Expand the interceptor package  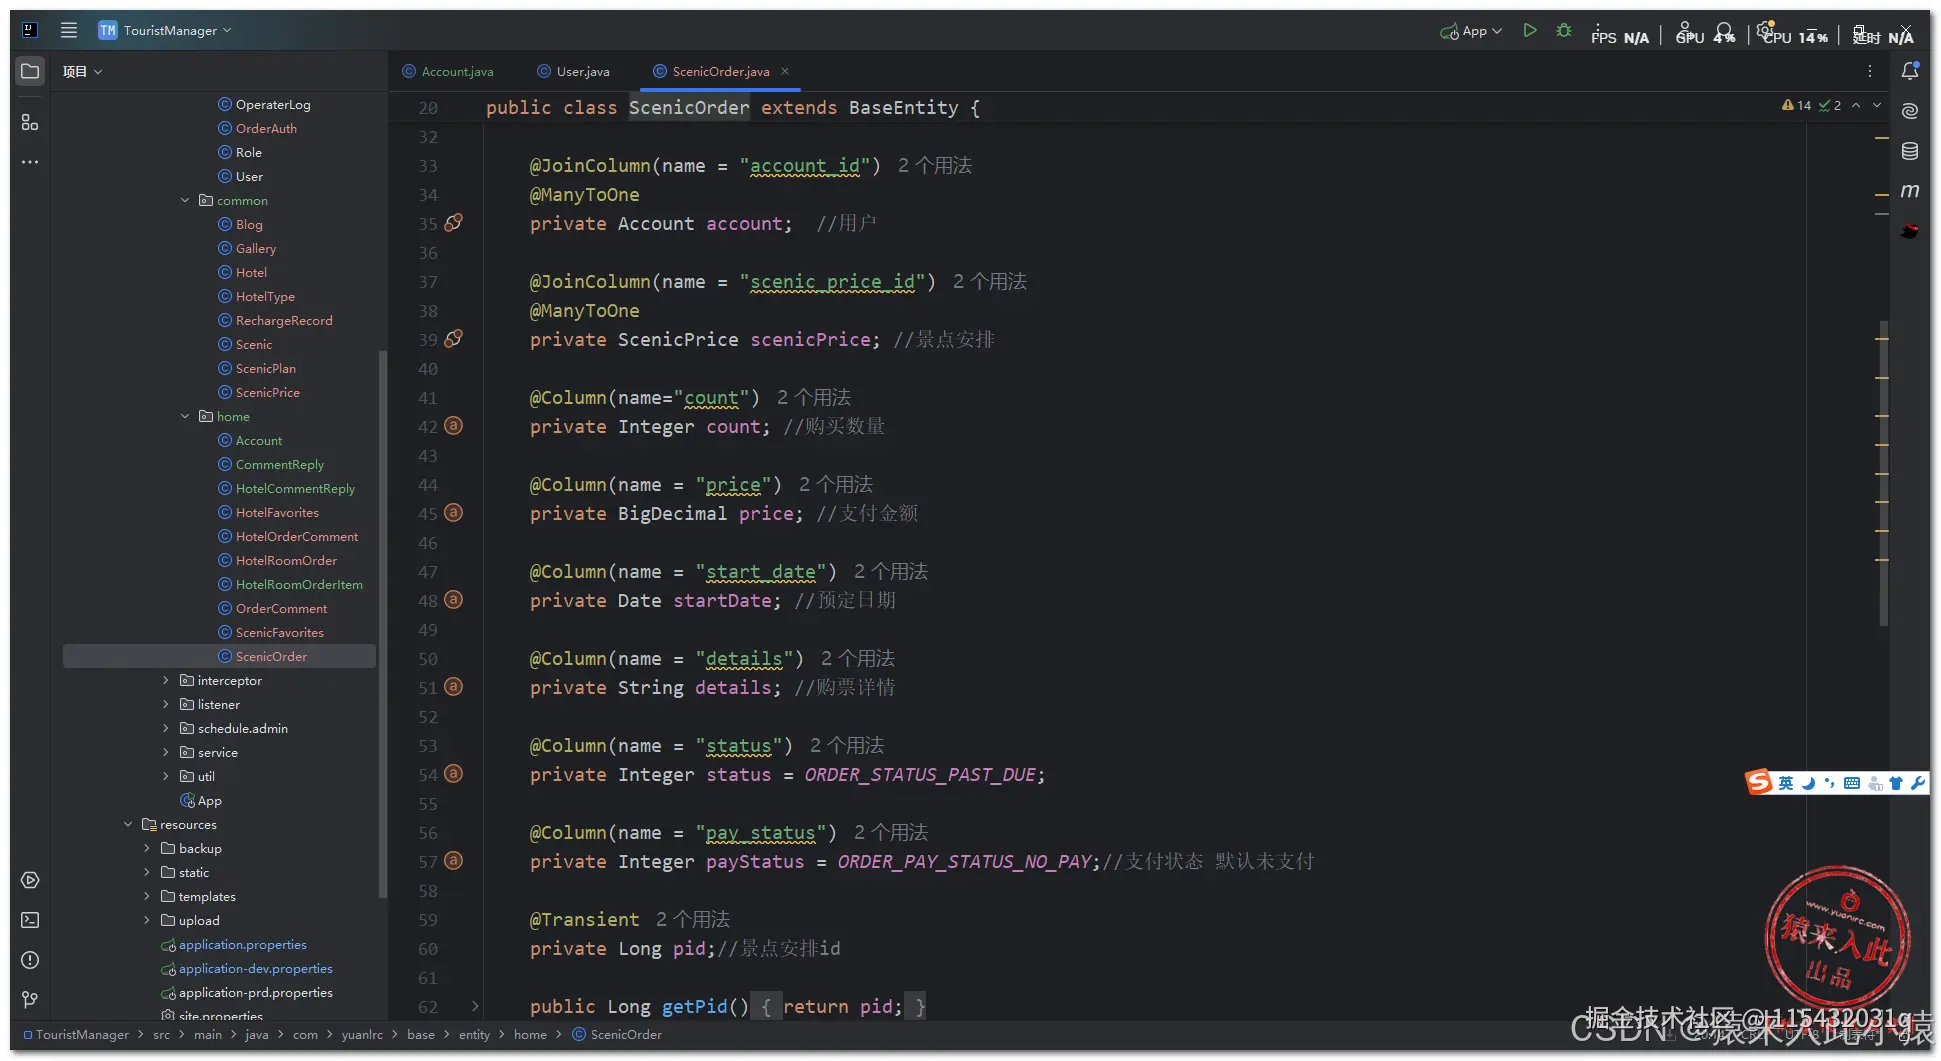tap(166, 681)
